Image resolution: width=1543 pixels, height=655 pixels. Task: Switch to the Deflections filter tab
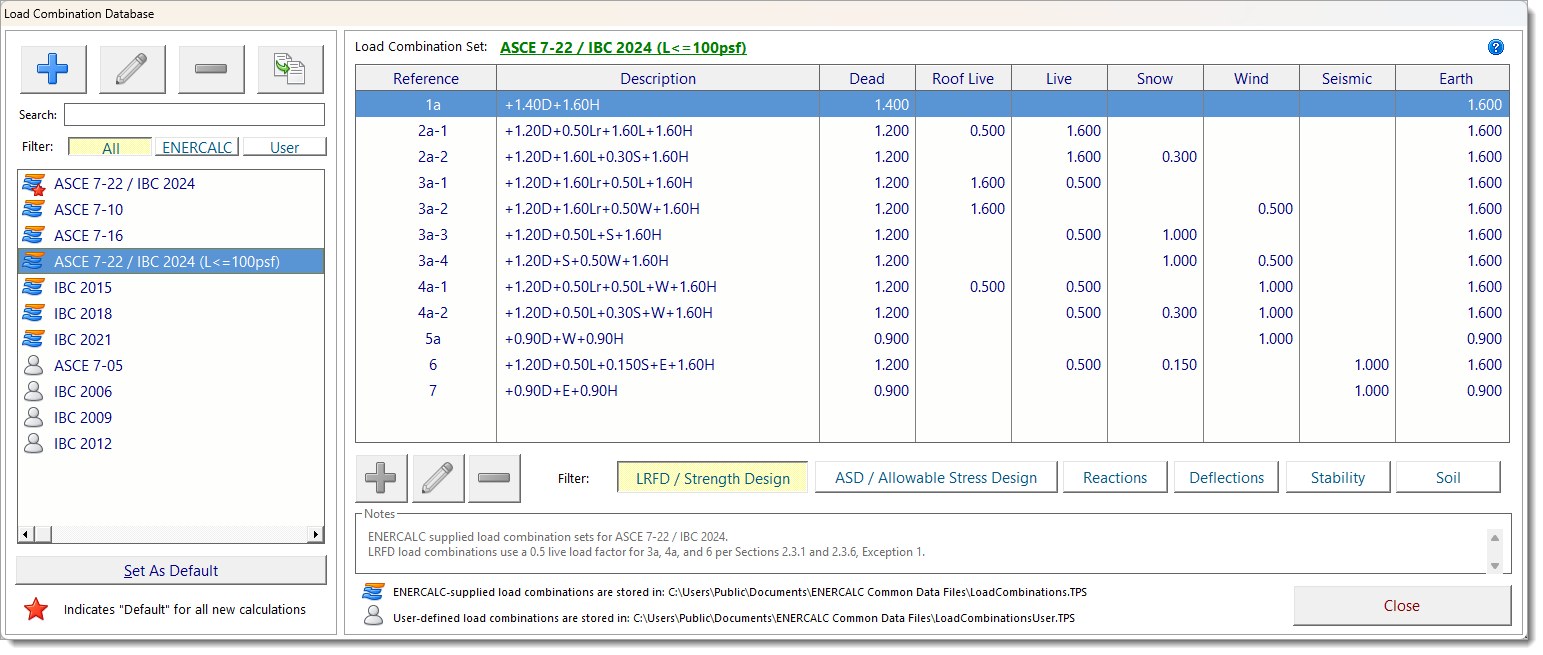coord(1226,478)
